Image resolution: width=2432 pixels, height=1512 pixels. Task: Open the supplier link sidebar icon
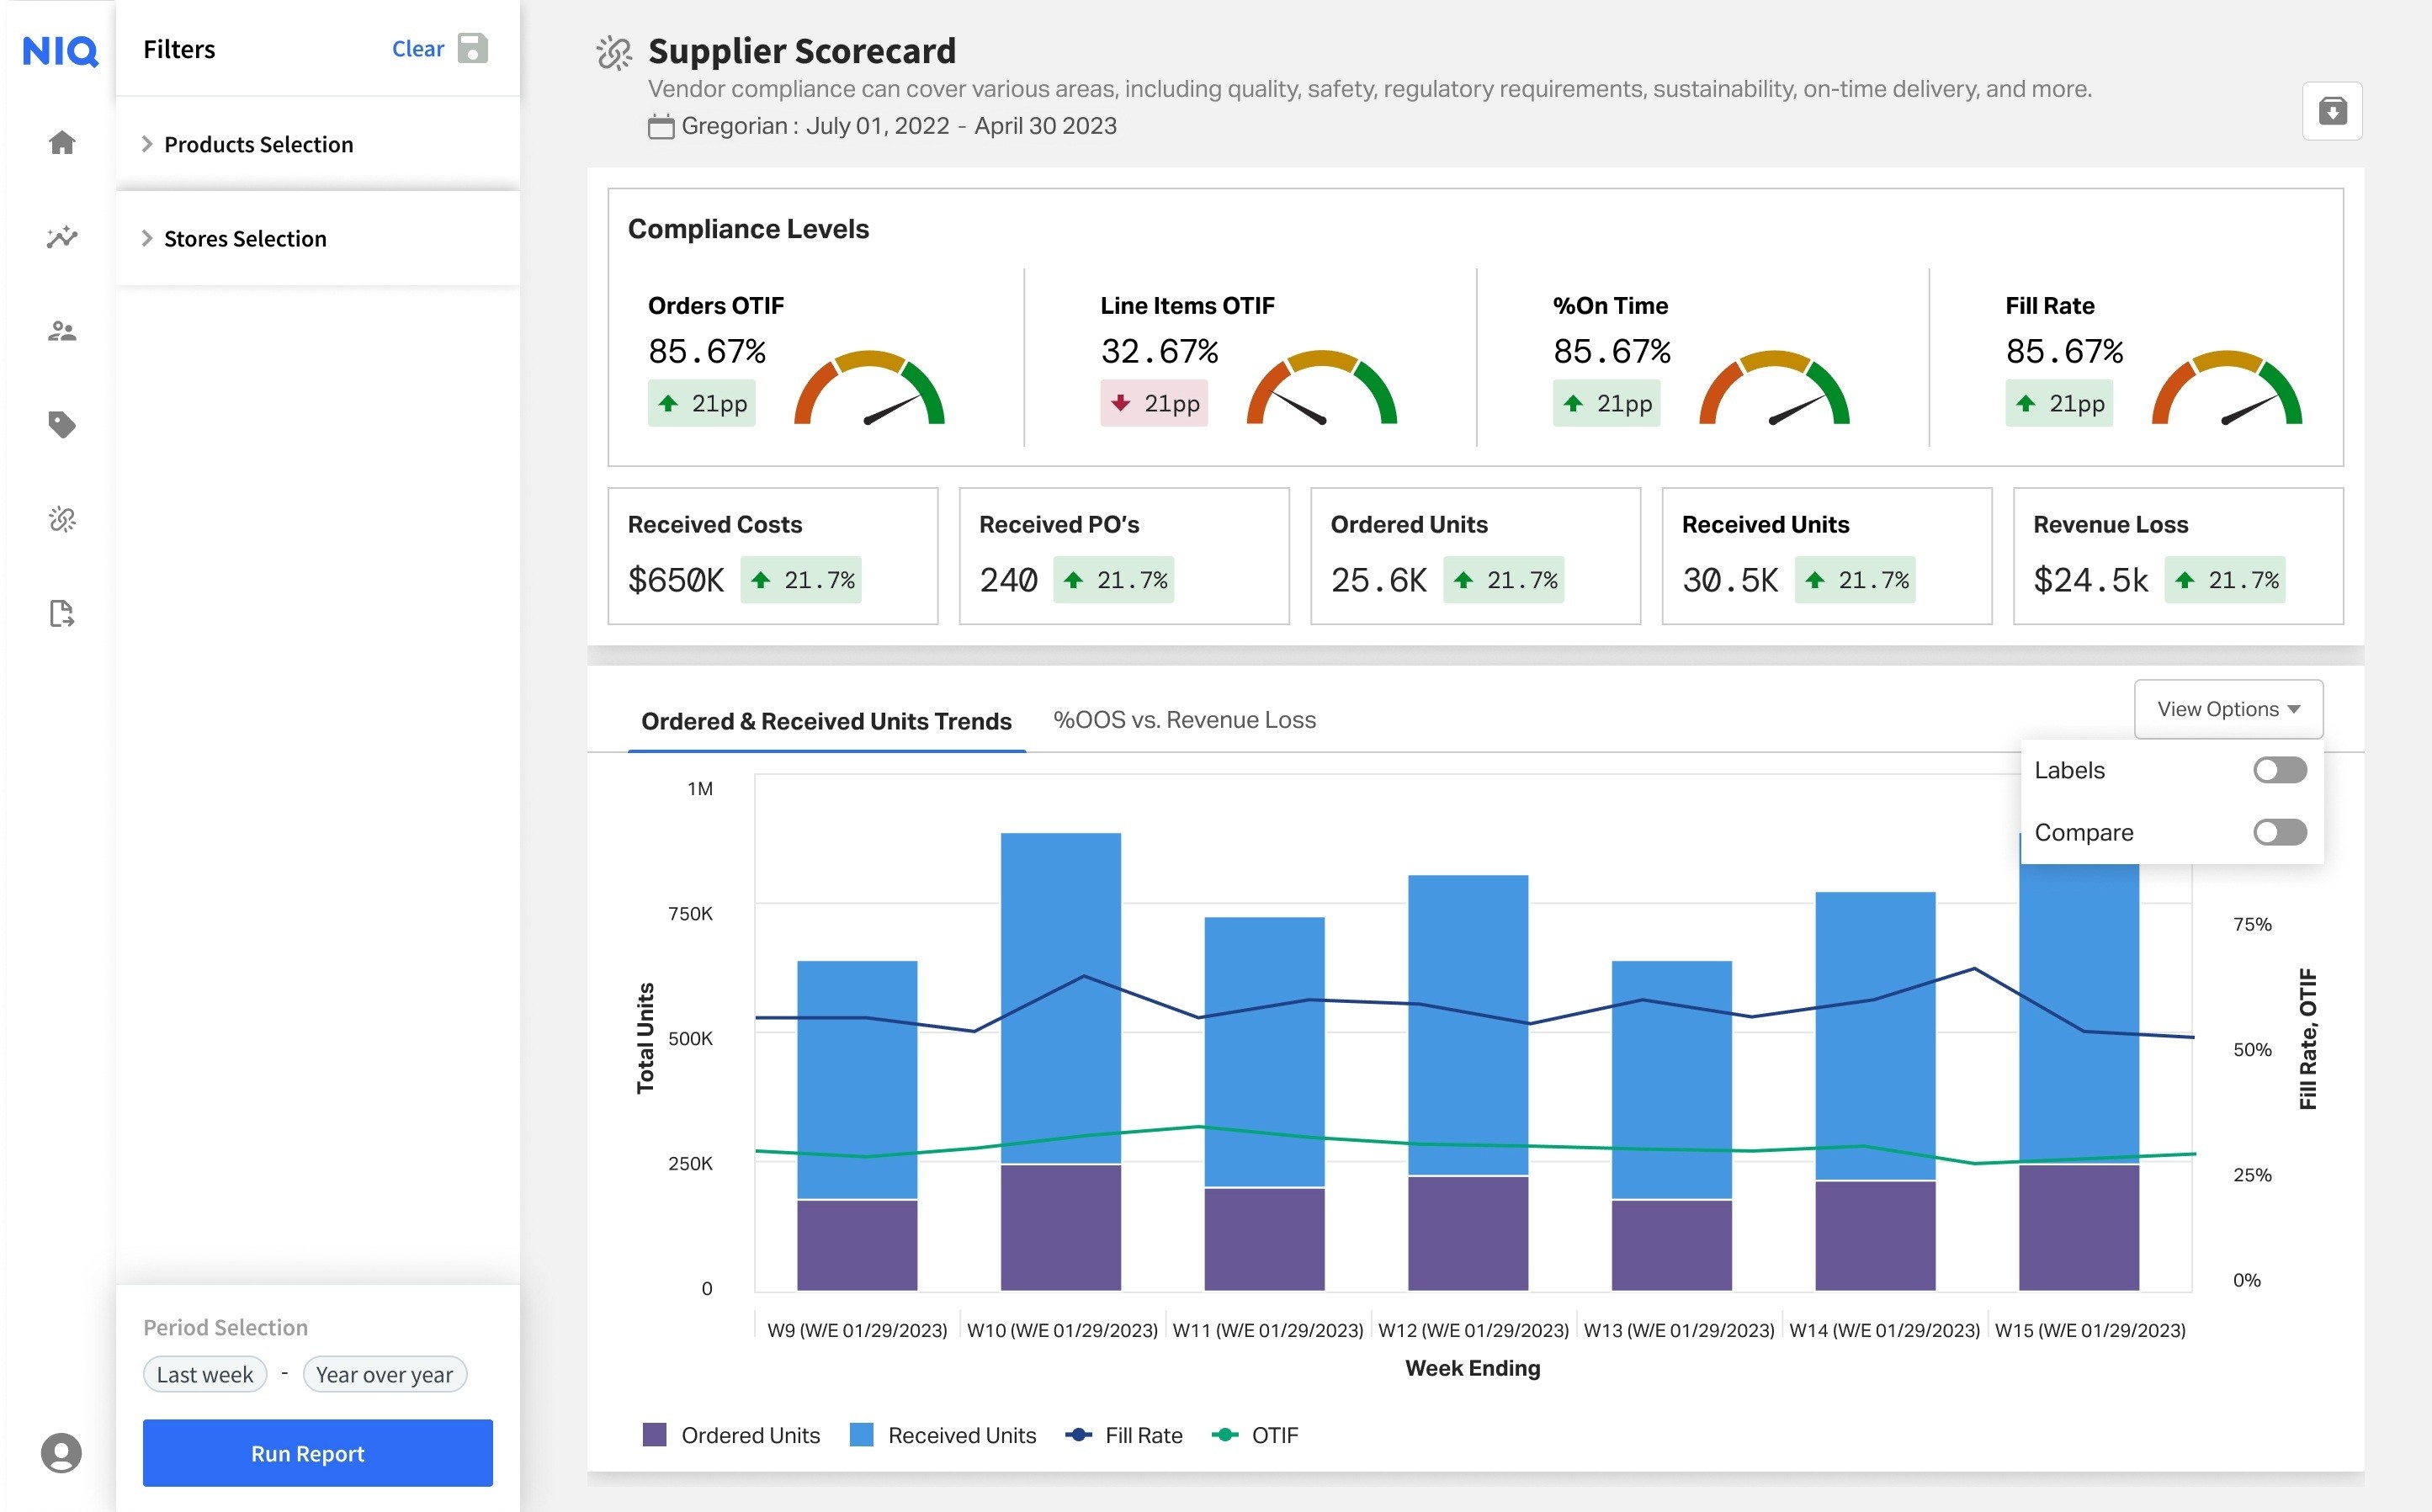pyautogui.click(x=62, y=519)
